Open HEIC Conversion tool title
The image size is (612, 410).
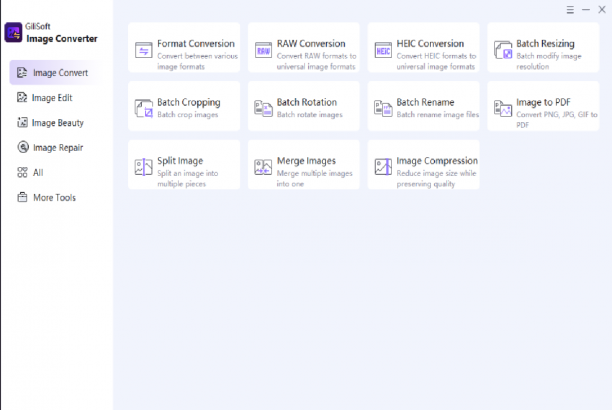430,44
